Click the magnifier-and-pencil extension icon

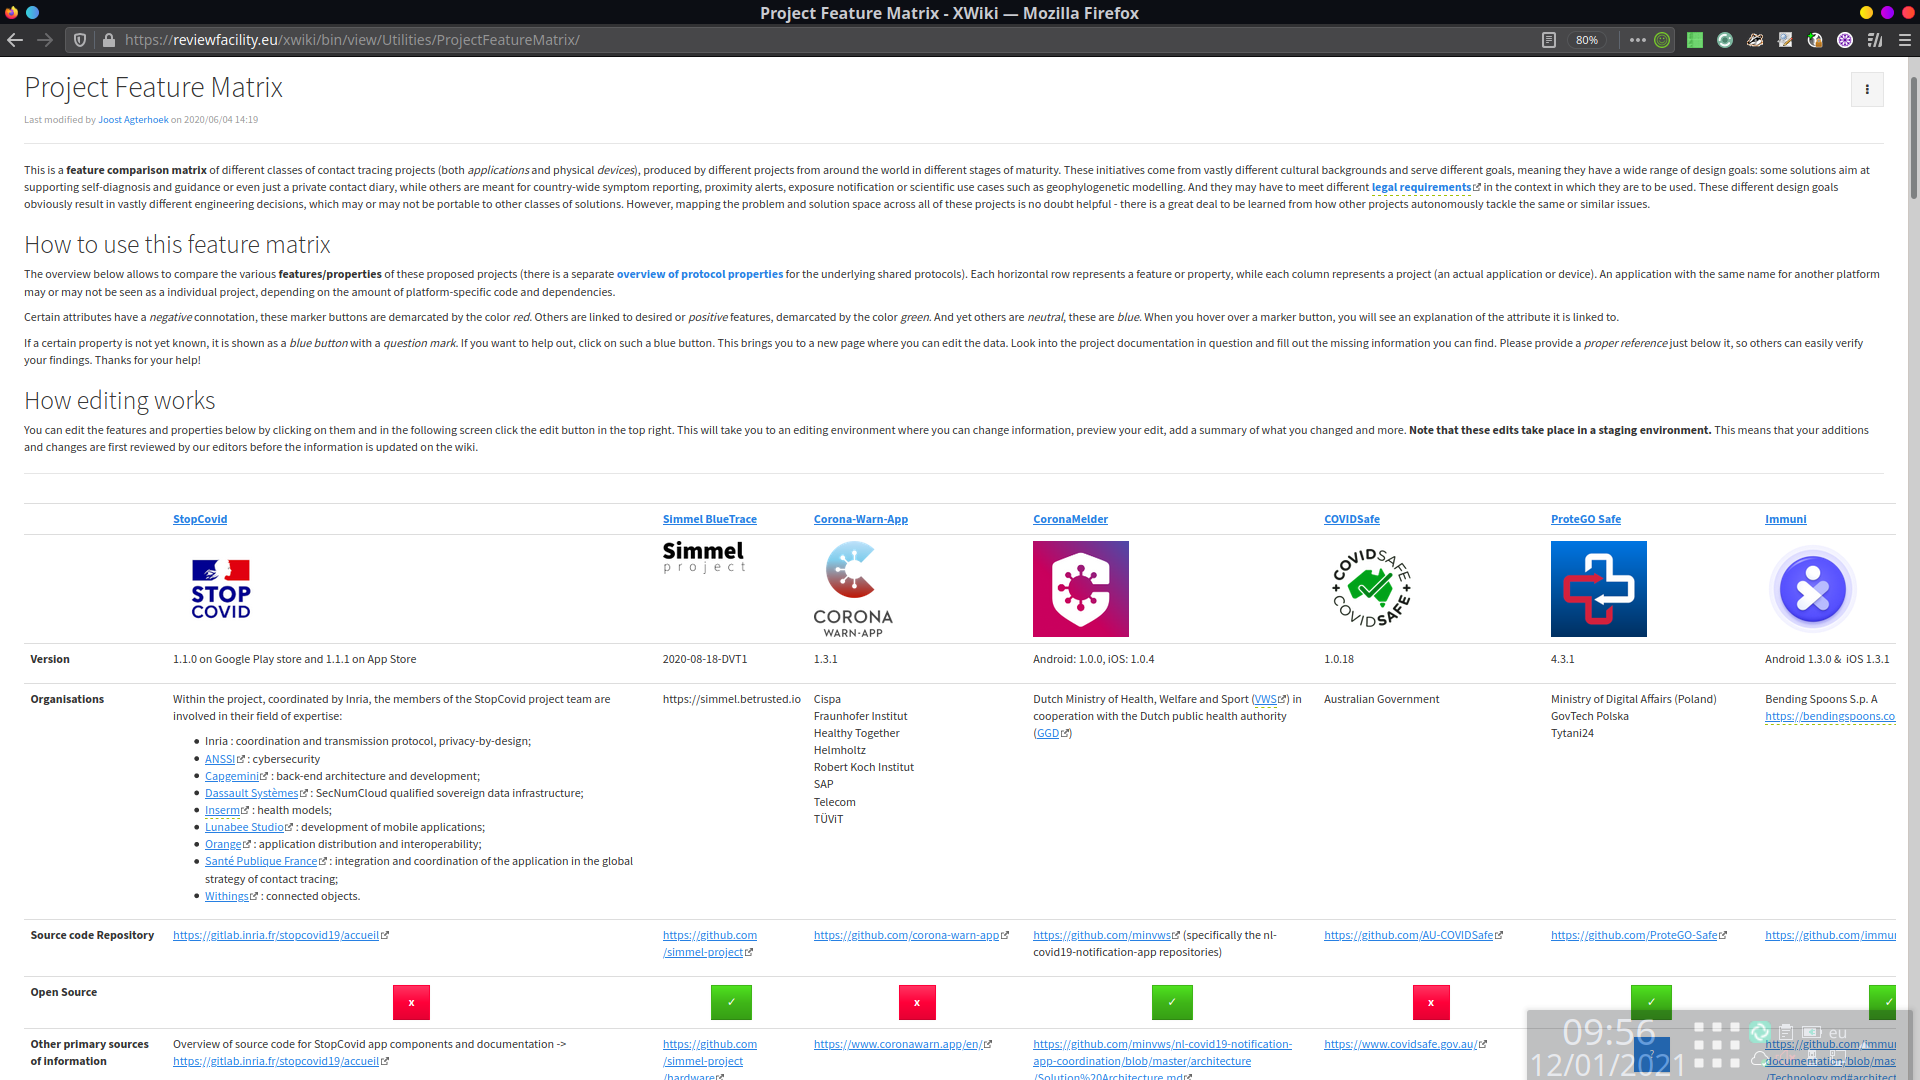click(x=1785, y=40)
